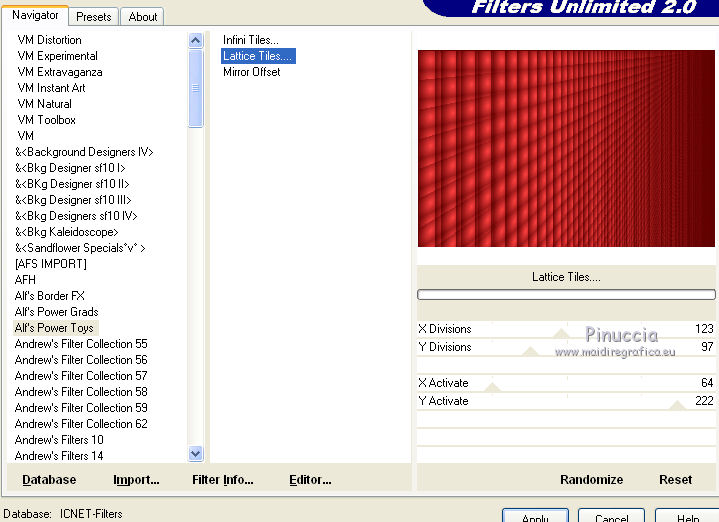Select the Lattice Tiles filter
Screen dimensions: 719x522
[x=258, y=56]
